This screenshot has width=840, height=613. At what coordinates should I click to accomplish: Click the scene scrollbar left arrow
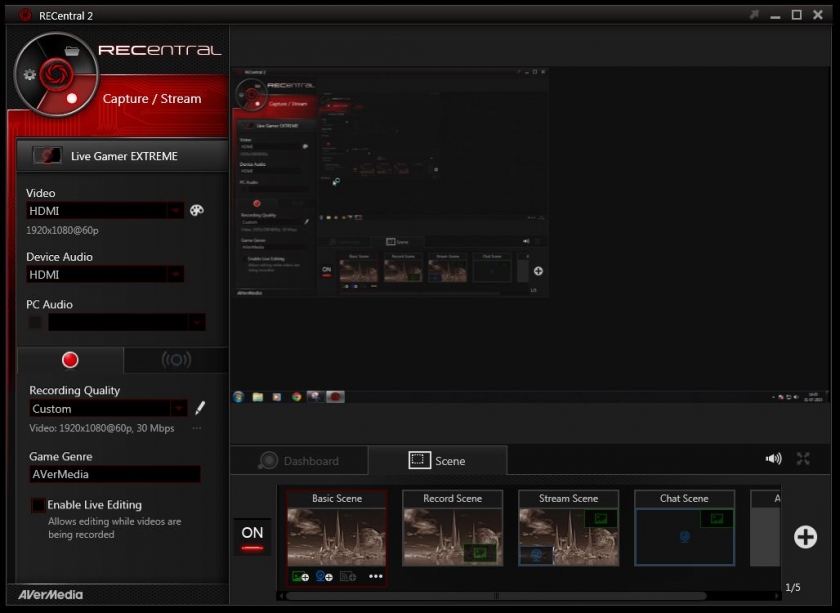coord(281,596)
